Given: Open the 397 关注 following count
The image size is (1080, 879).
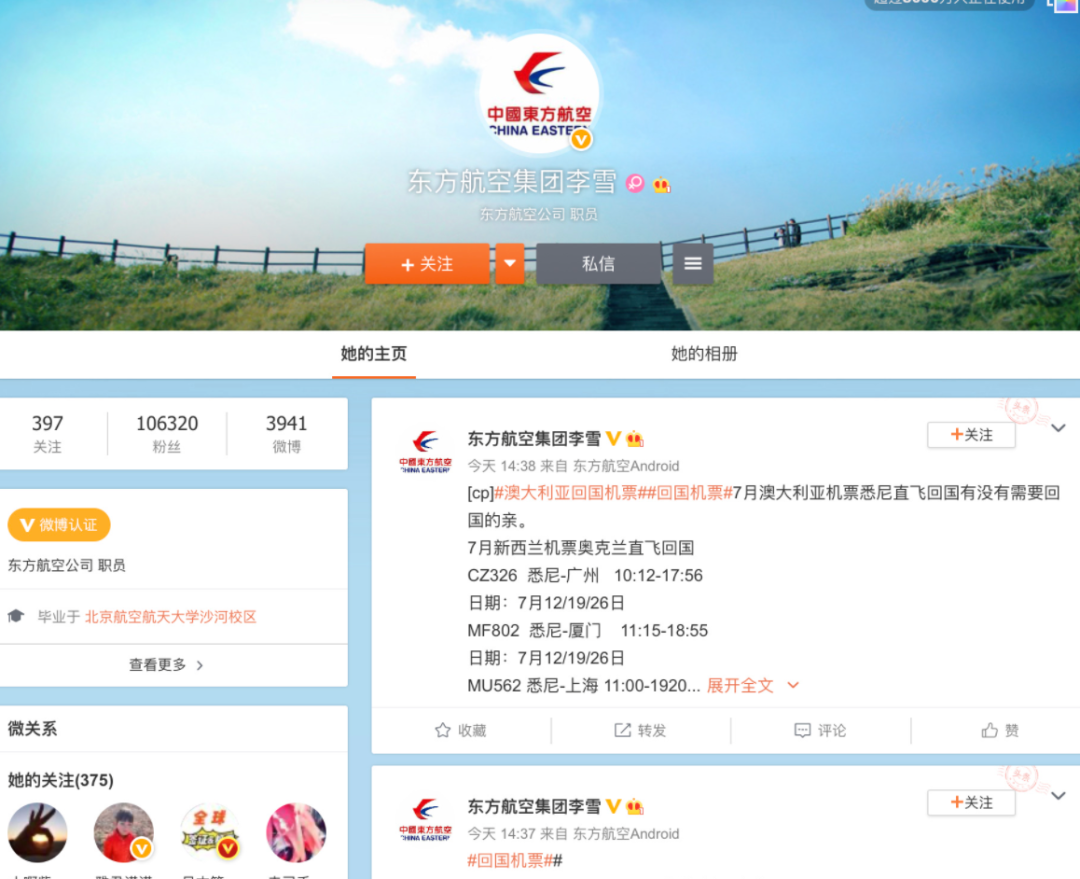Looking at the screenshot, I should [48, 434].
